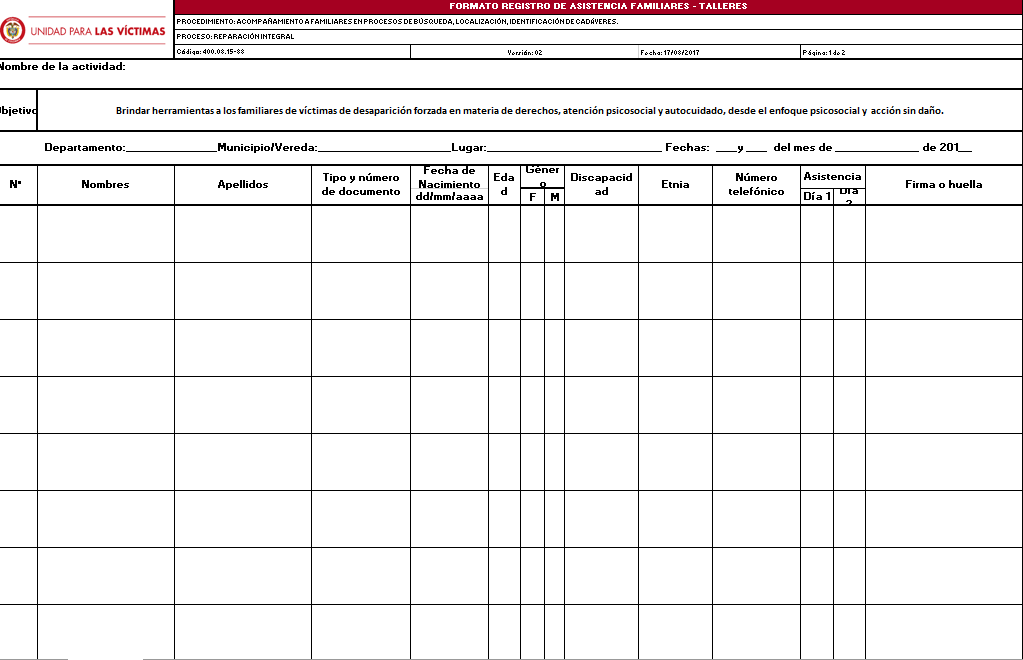The height and width of the screenshot is (660, 1023).
Task: Click the 'F' gender sub-header
Action: point(533,197)
